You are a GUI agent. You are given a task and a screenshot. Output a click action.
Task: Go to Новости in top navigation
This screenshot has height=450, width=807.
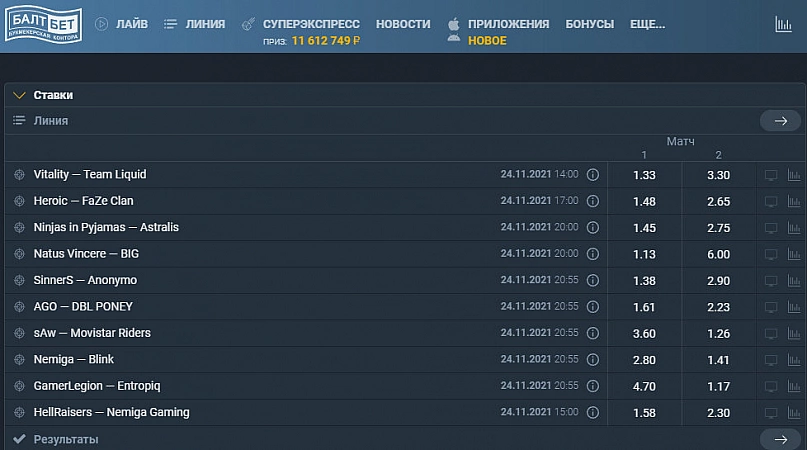click(403, 24)
